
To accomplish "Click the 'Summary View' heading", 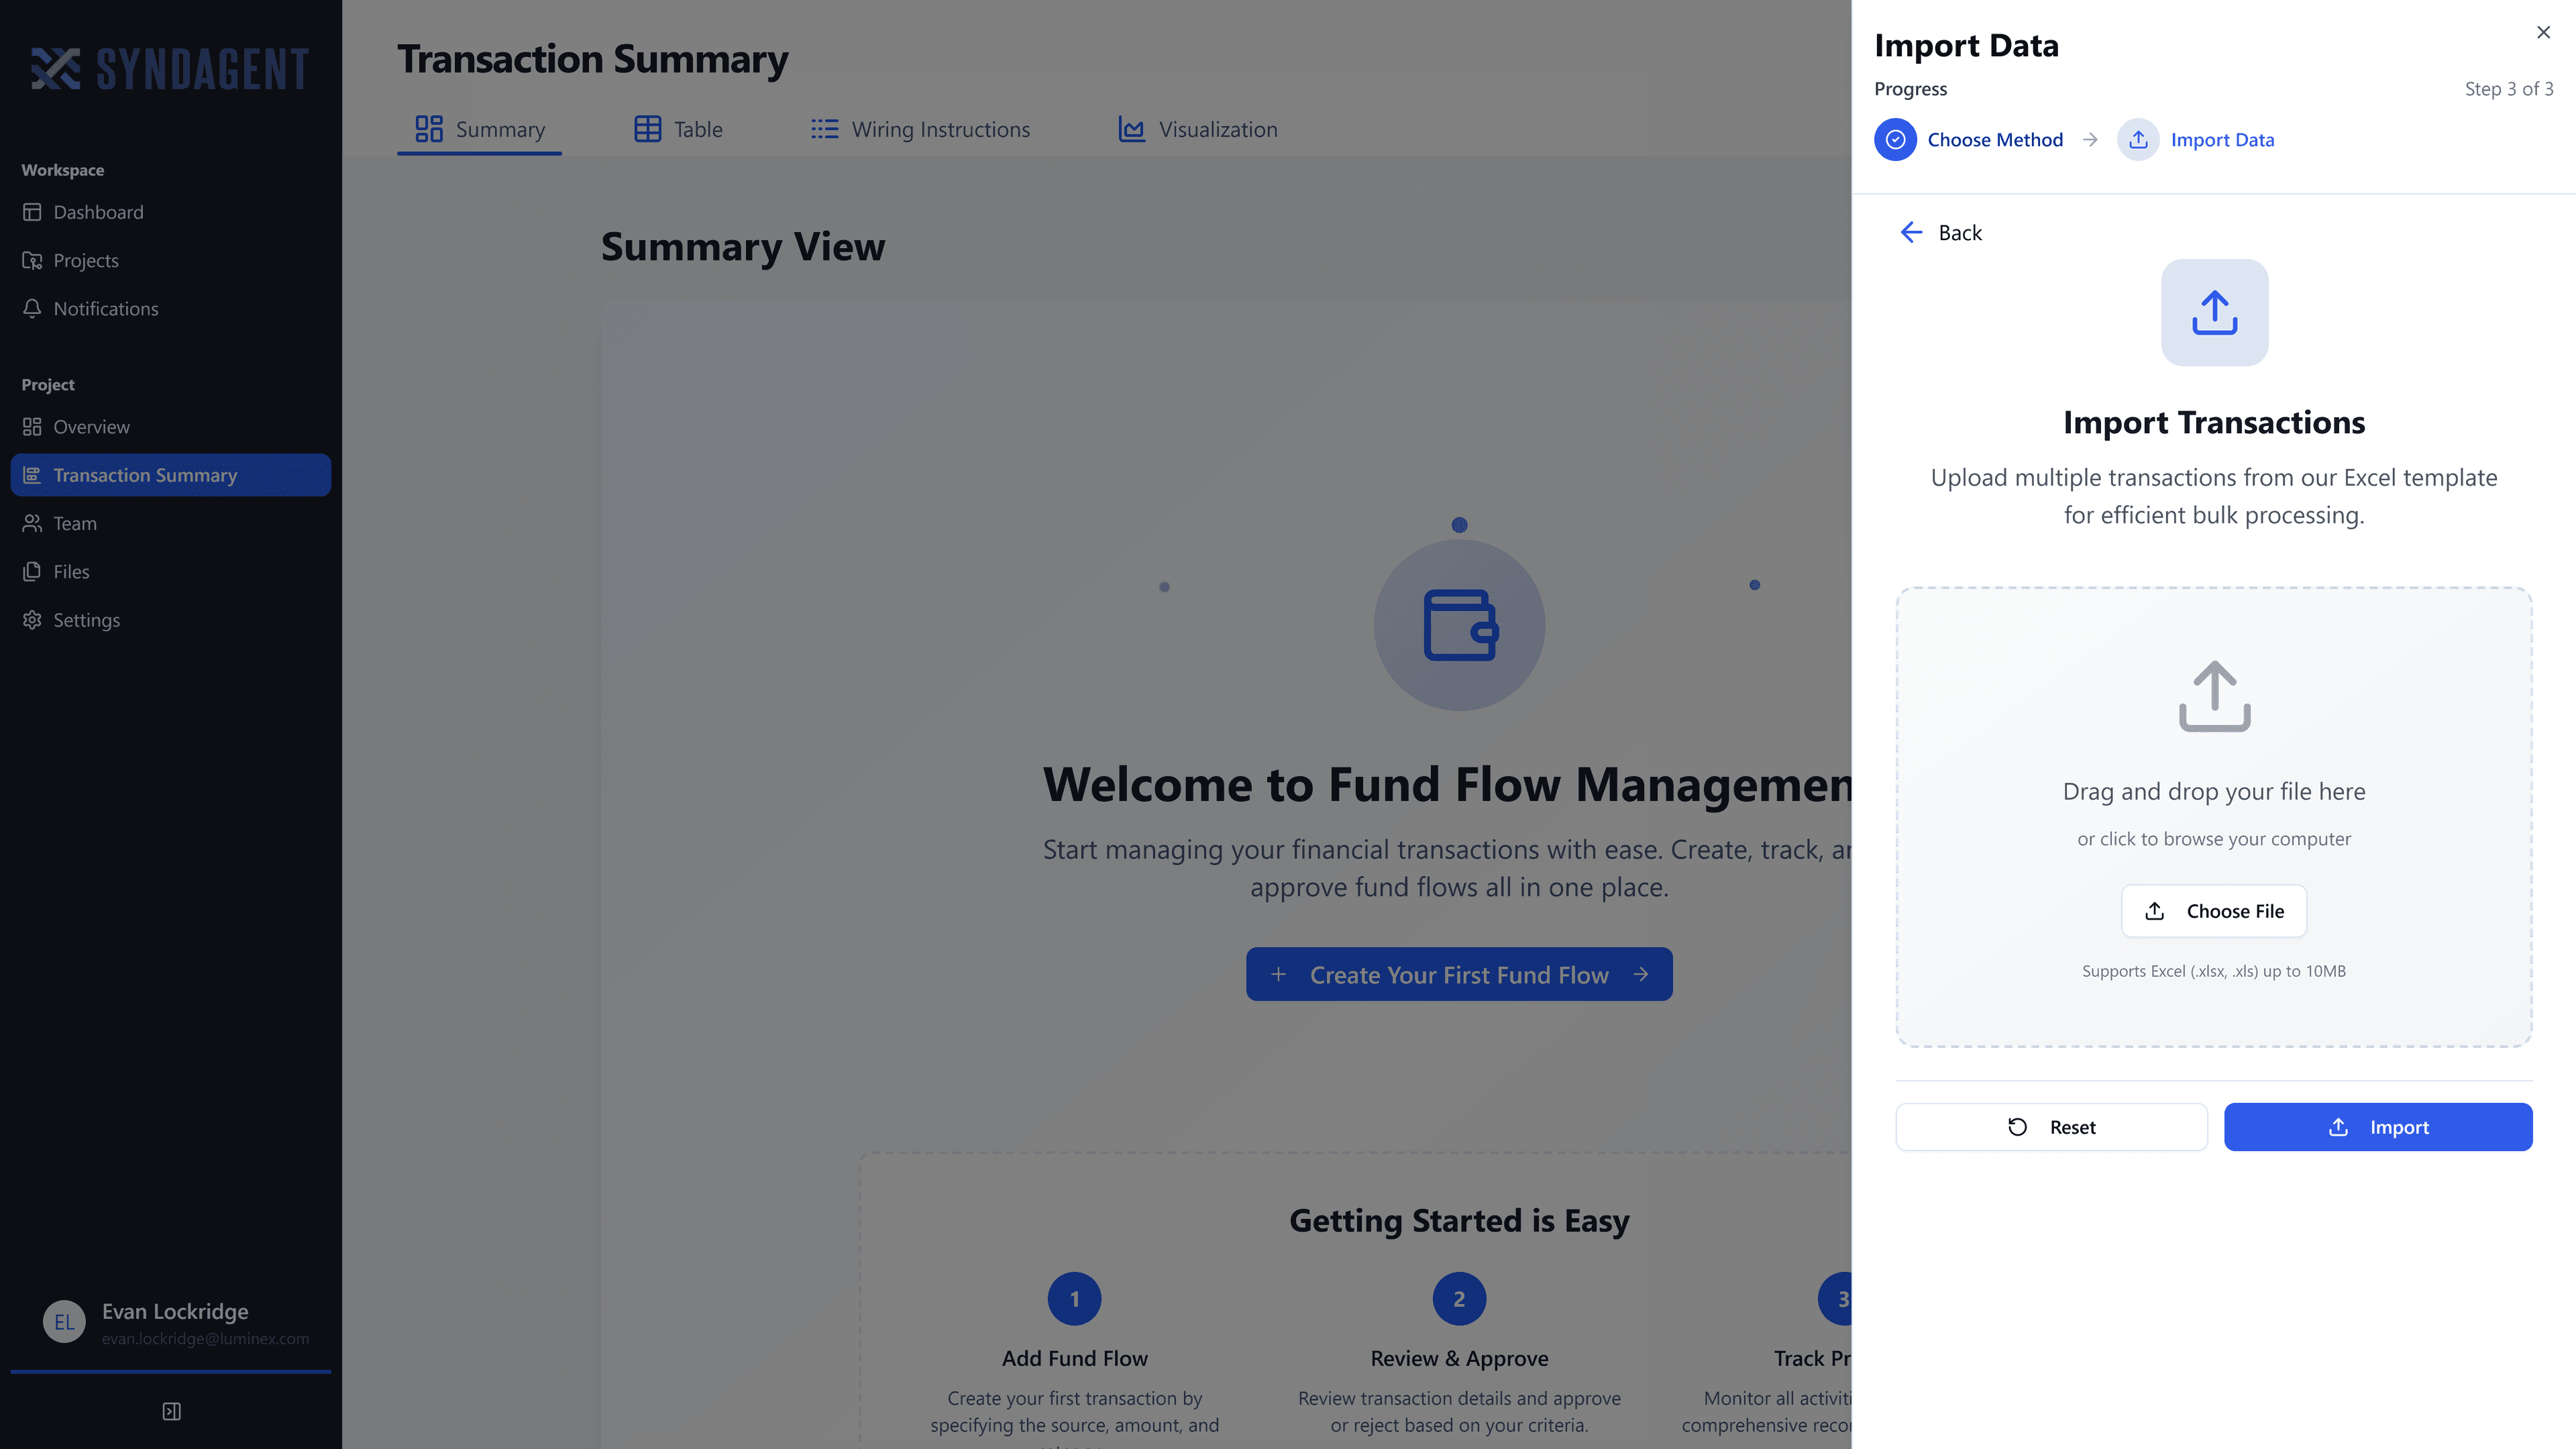I will tap(743, 246).
